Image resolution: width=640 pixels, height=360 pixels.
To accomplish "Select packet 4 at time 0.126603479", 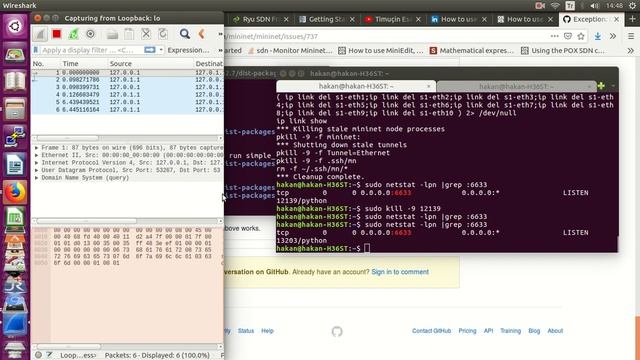I will point(127,95).
